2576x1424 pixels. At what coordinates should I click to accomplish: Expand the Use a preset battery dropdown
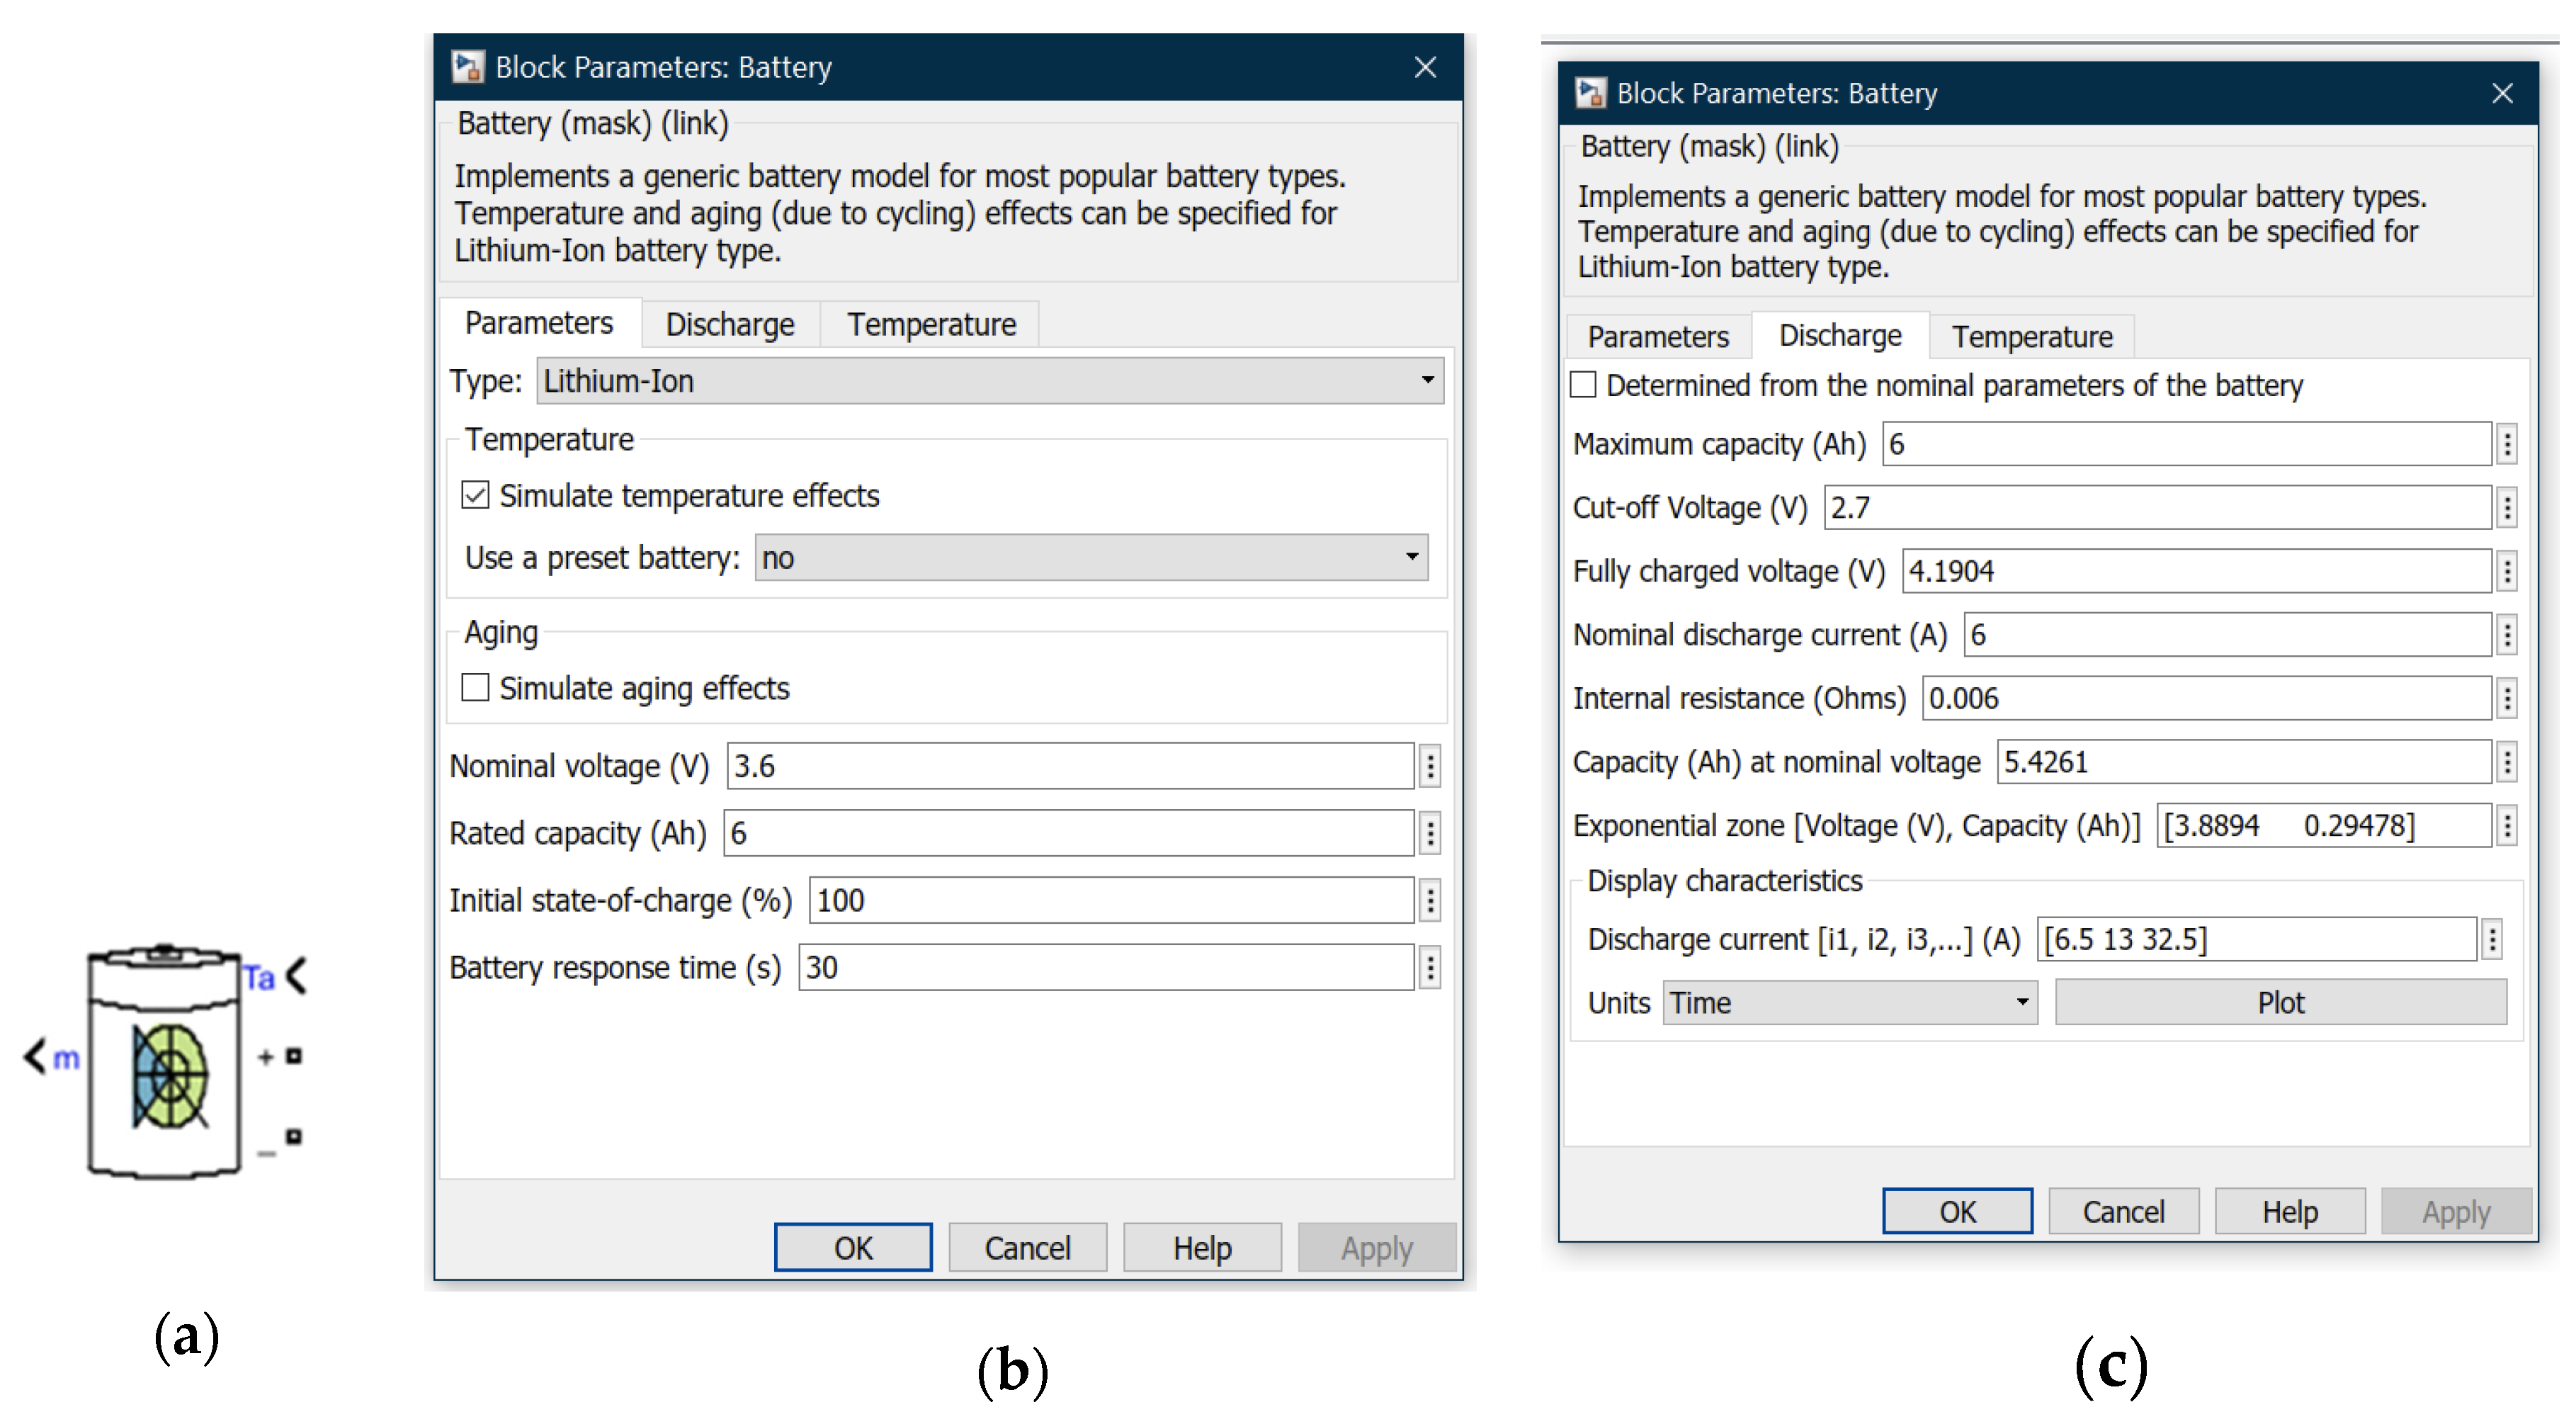[x=1091, y=558]
